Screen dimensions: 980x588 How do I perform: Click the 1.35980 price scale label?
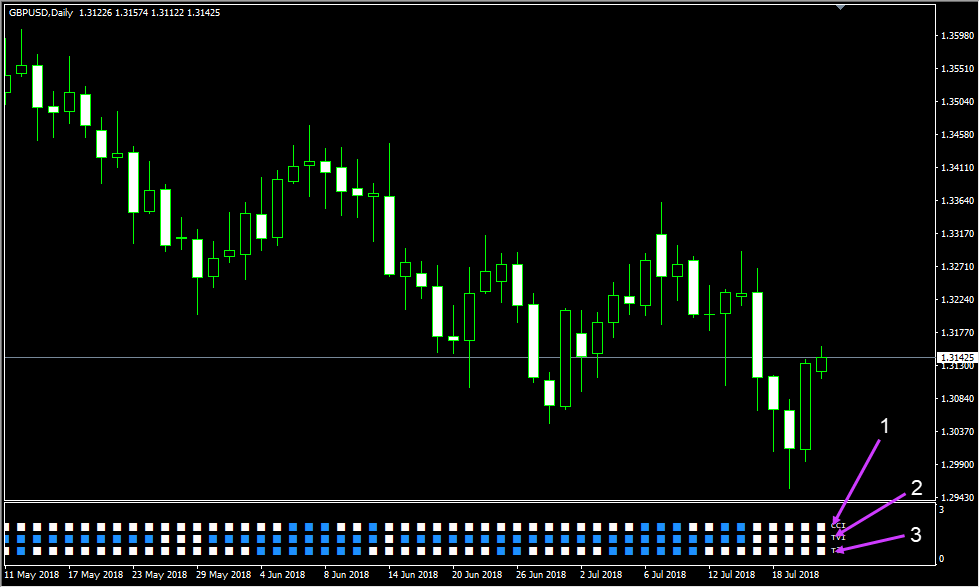click(957, 36)
